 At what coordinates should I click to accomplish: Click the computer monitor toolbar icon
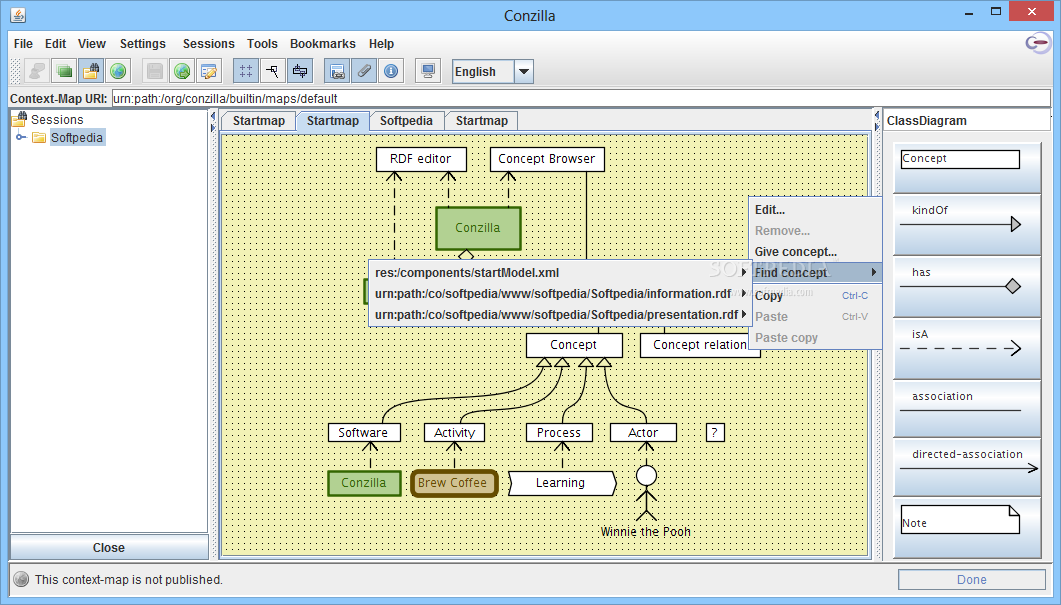(x=428, y=71)
